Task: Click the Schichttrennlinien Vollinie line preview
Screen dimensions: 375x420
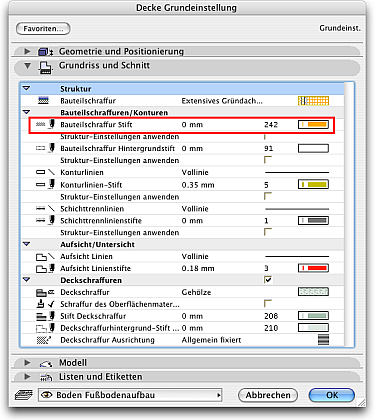Action: pos(297,209)
